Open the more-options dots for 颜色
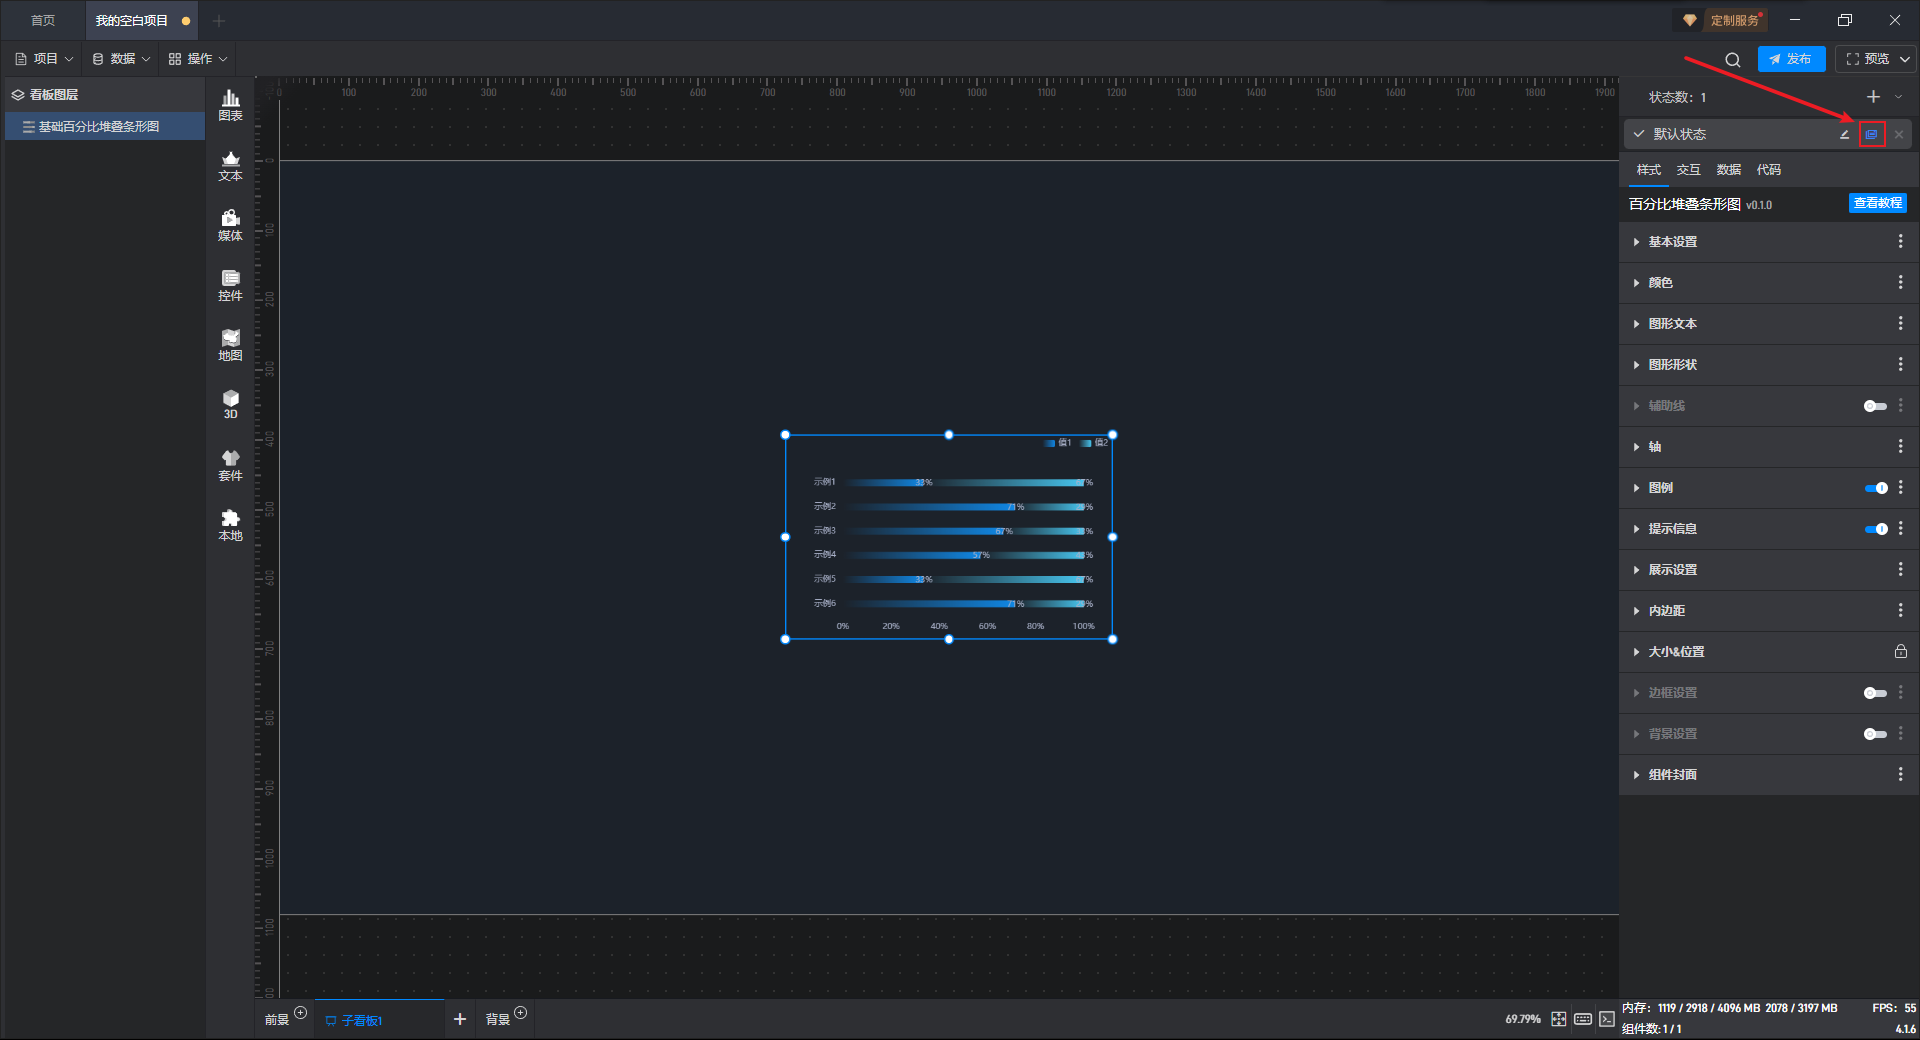1920x1040 pixels. tap(1900, 283)
